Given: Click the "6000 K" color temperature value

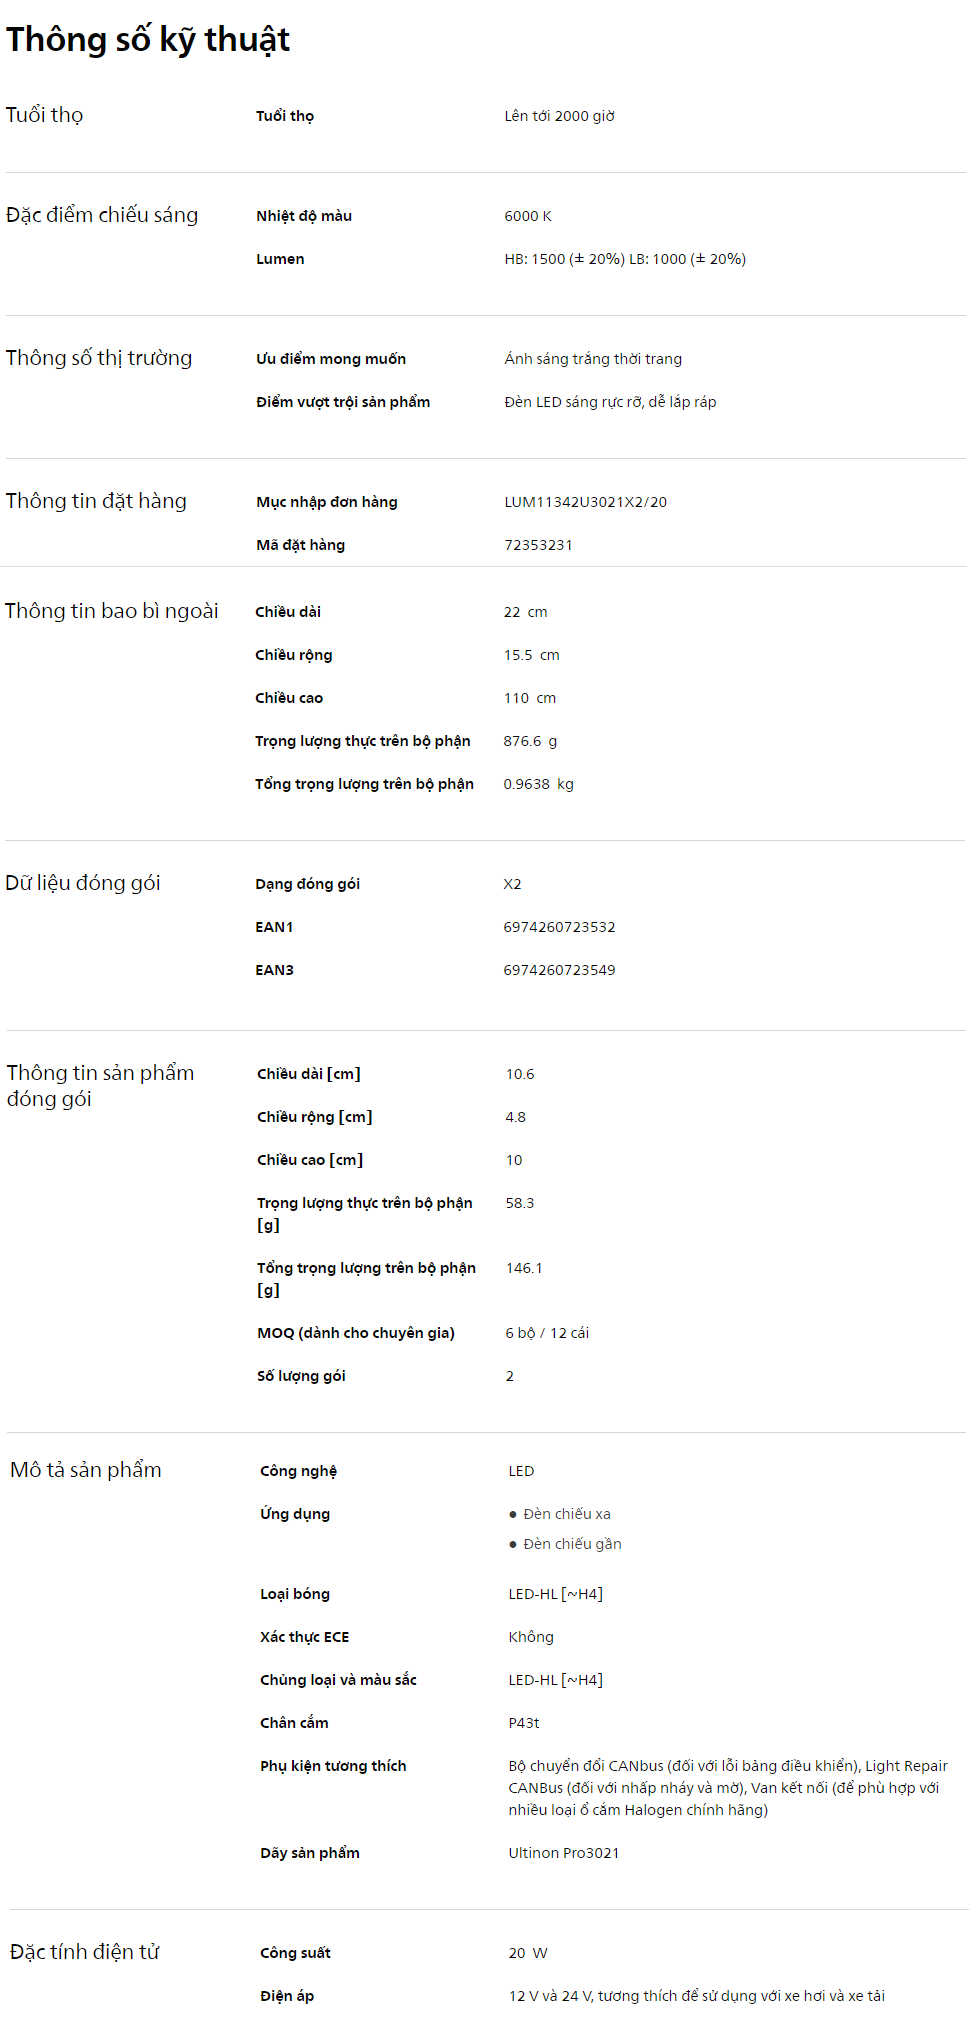Looking at the screenshot, I should (x=528, y=216).
